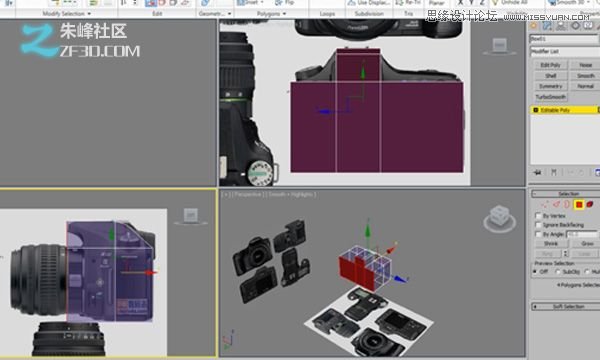Click ViewCube in top-right viewport
Viewport: 600px width, 360px height.
coord(499,46)
